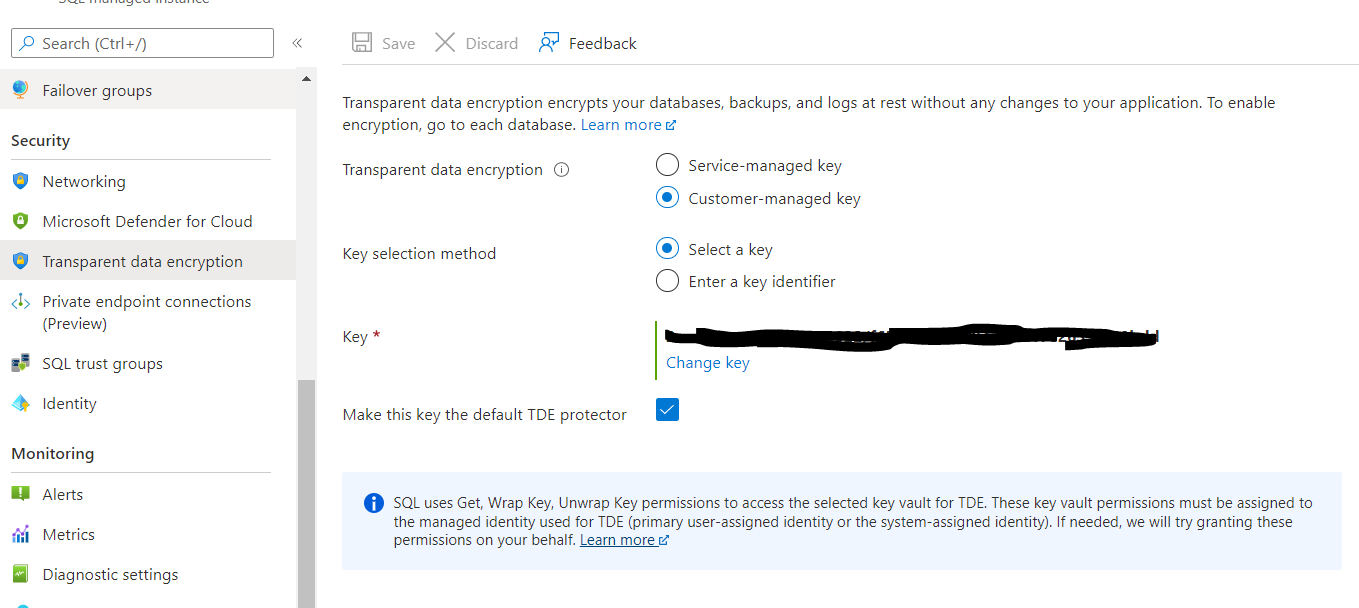Image resolution: width=1359 pixels, height=608 pixels.
Task: Click the Metrics chart icon
Action: point(21,534)
